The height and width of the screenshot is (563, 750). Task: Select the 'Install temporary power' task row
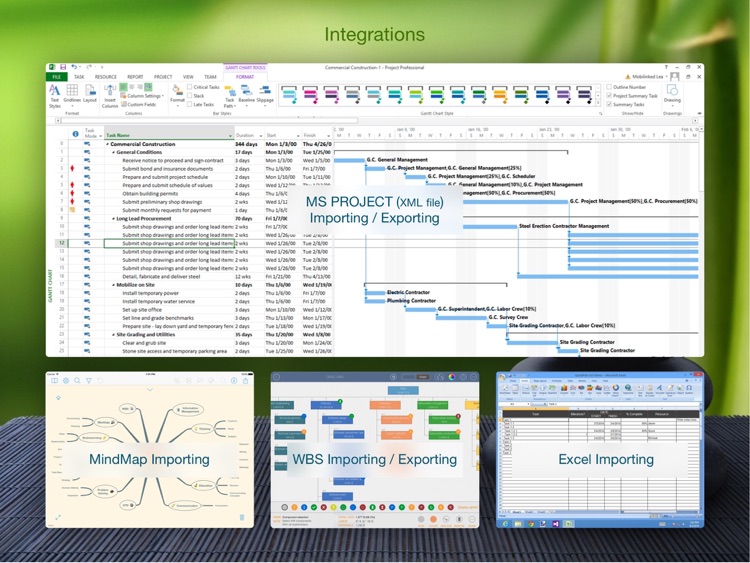[x=150, y=293]
